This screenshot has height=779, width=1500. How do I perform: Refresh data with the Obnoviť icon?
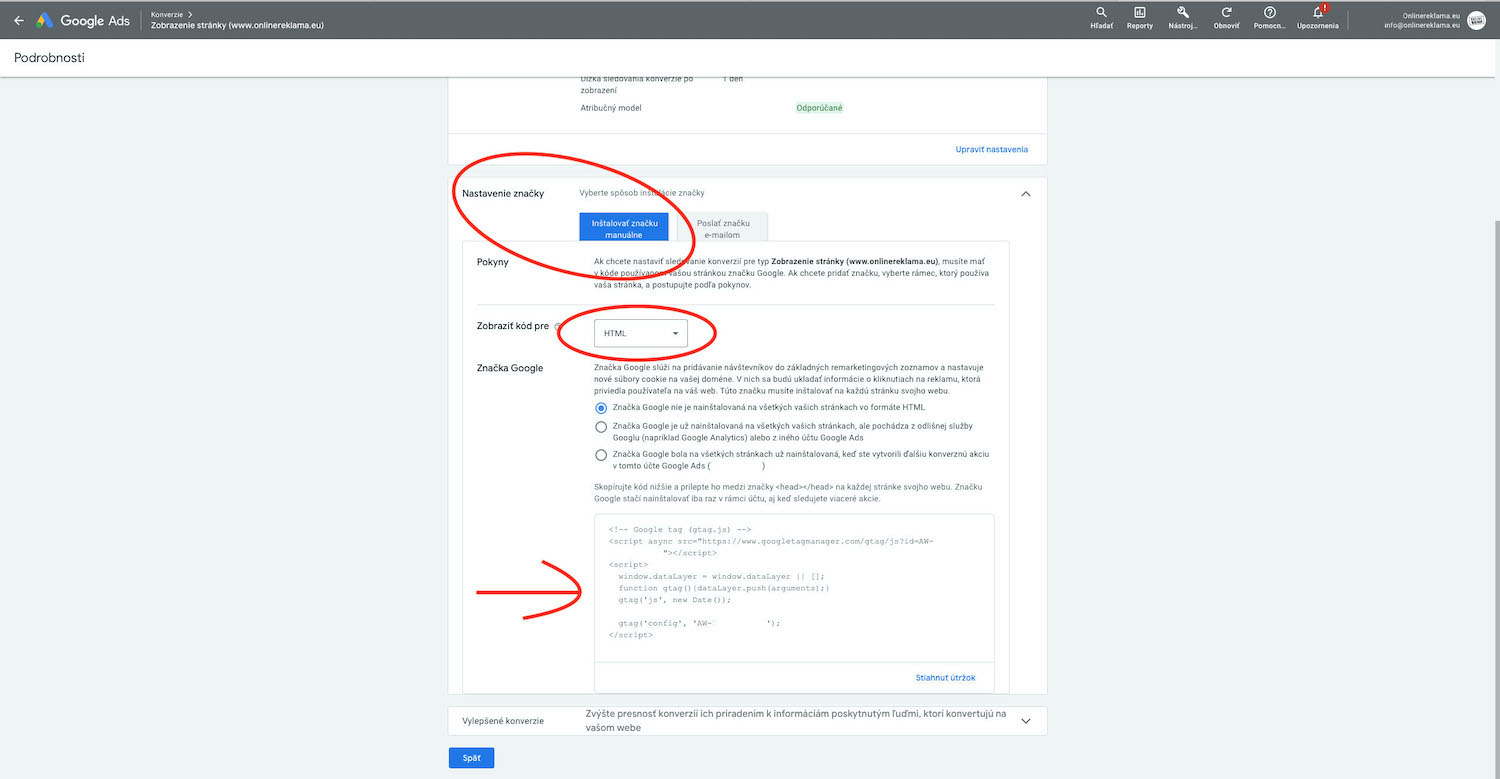click(1226, 18)
